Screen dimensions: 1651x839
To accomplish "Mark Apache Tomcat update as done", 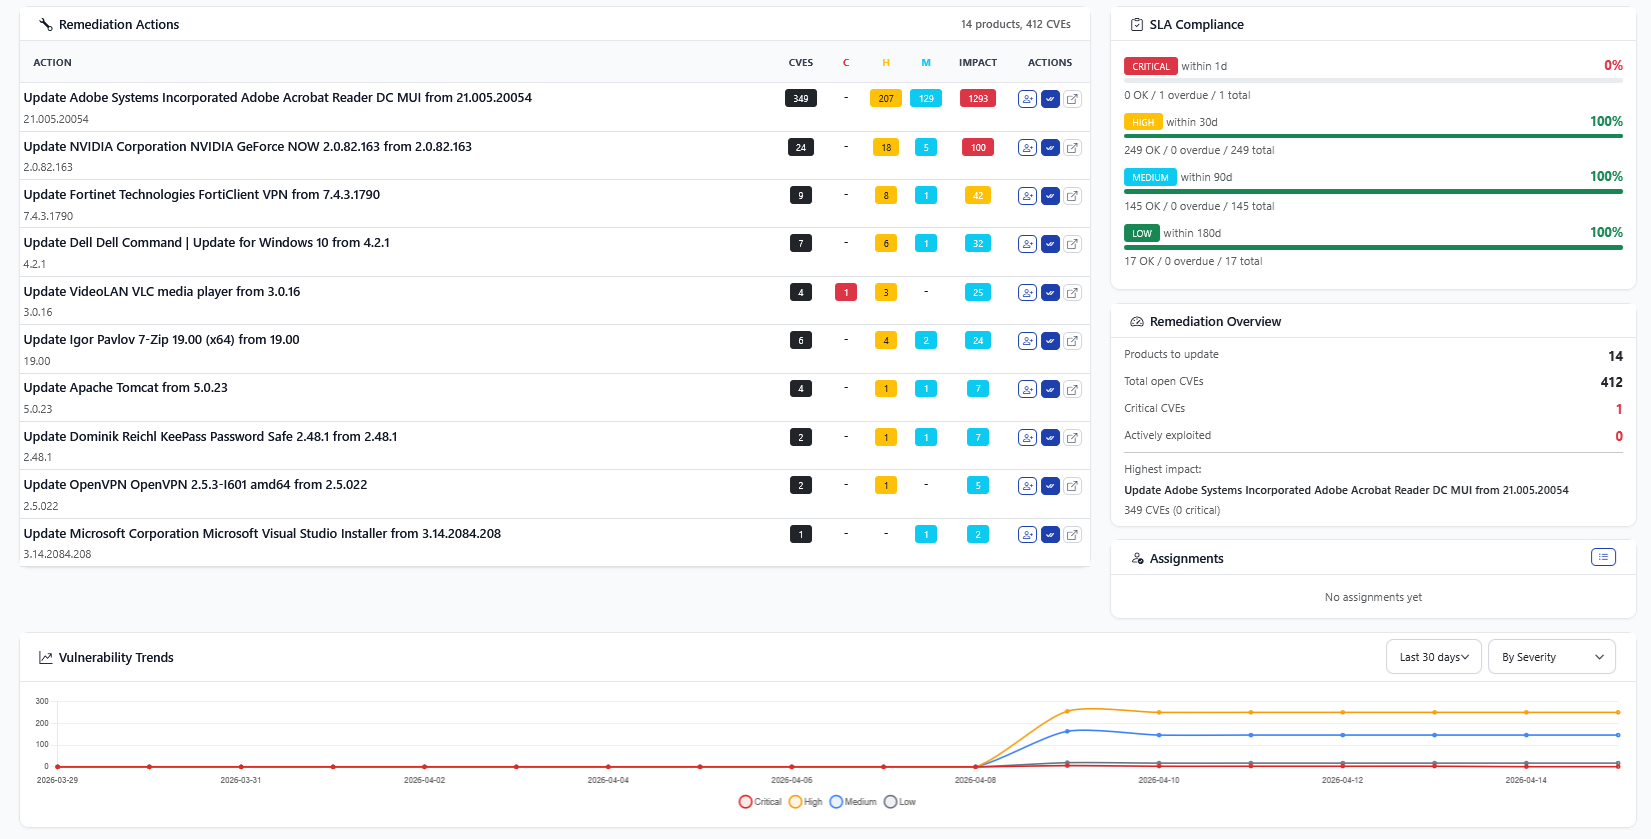I will (x=1050, y=389).
